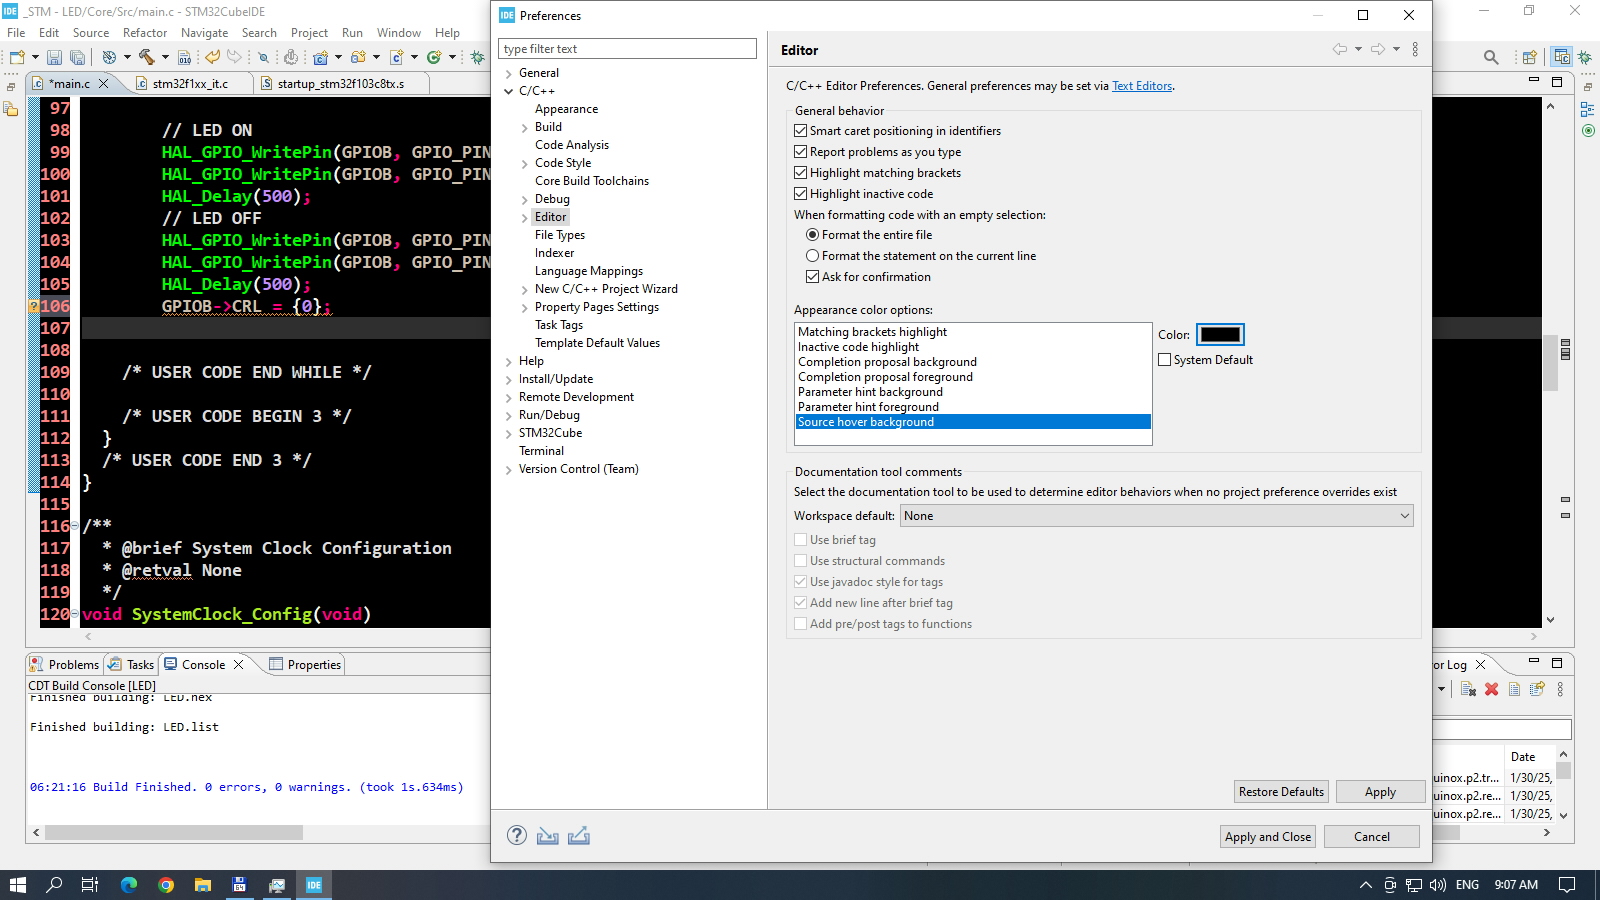
Task: Uncheck Report problems as you type
Action: (801, 151)
